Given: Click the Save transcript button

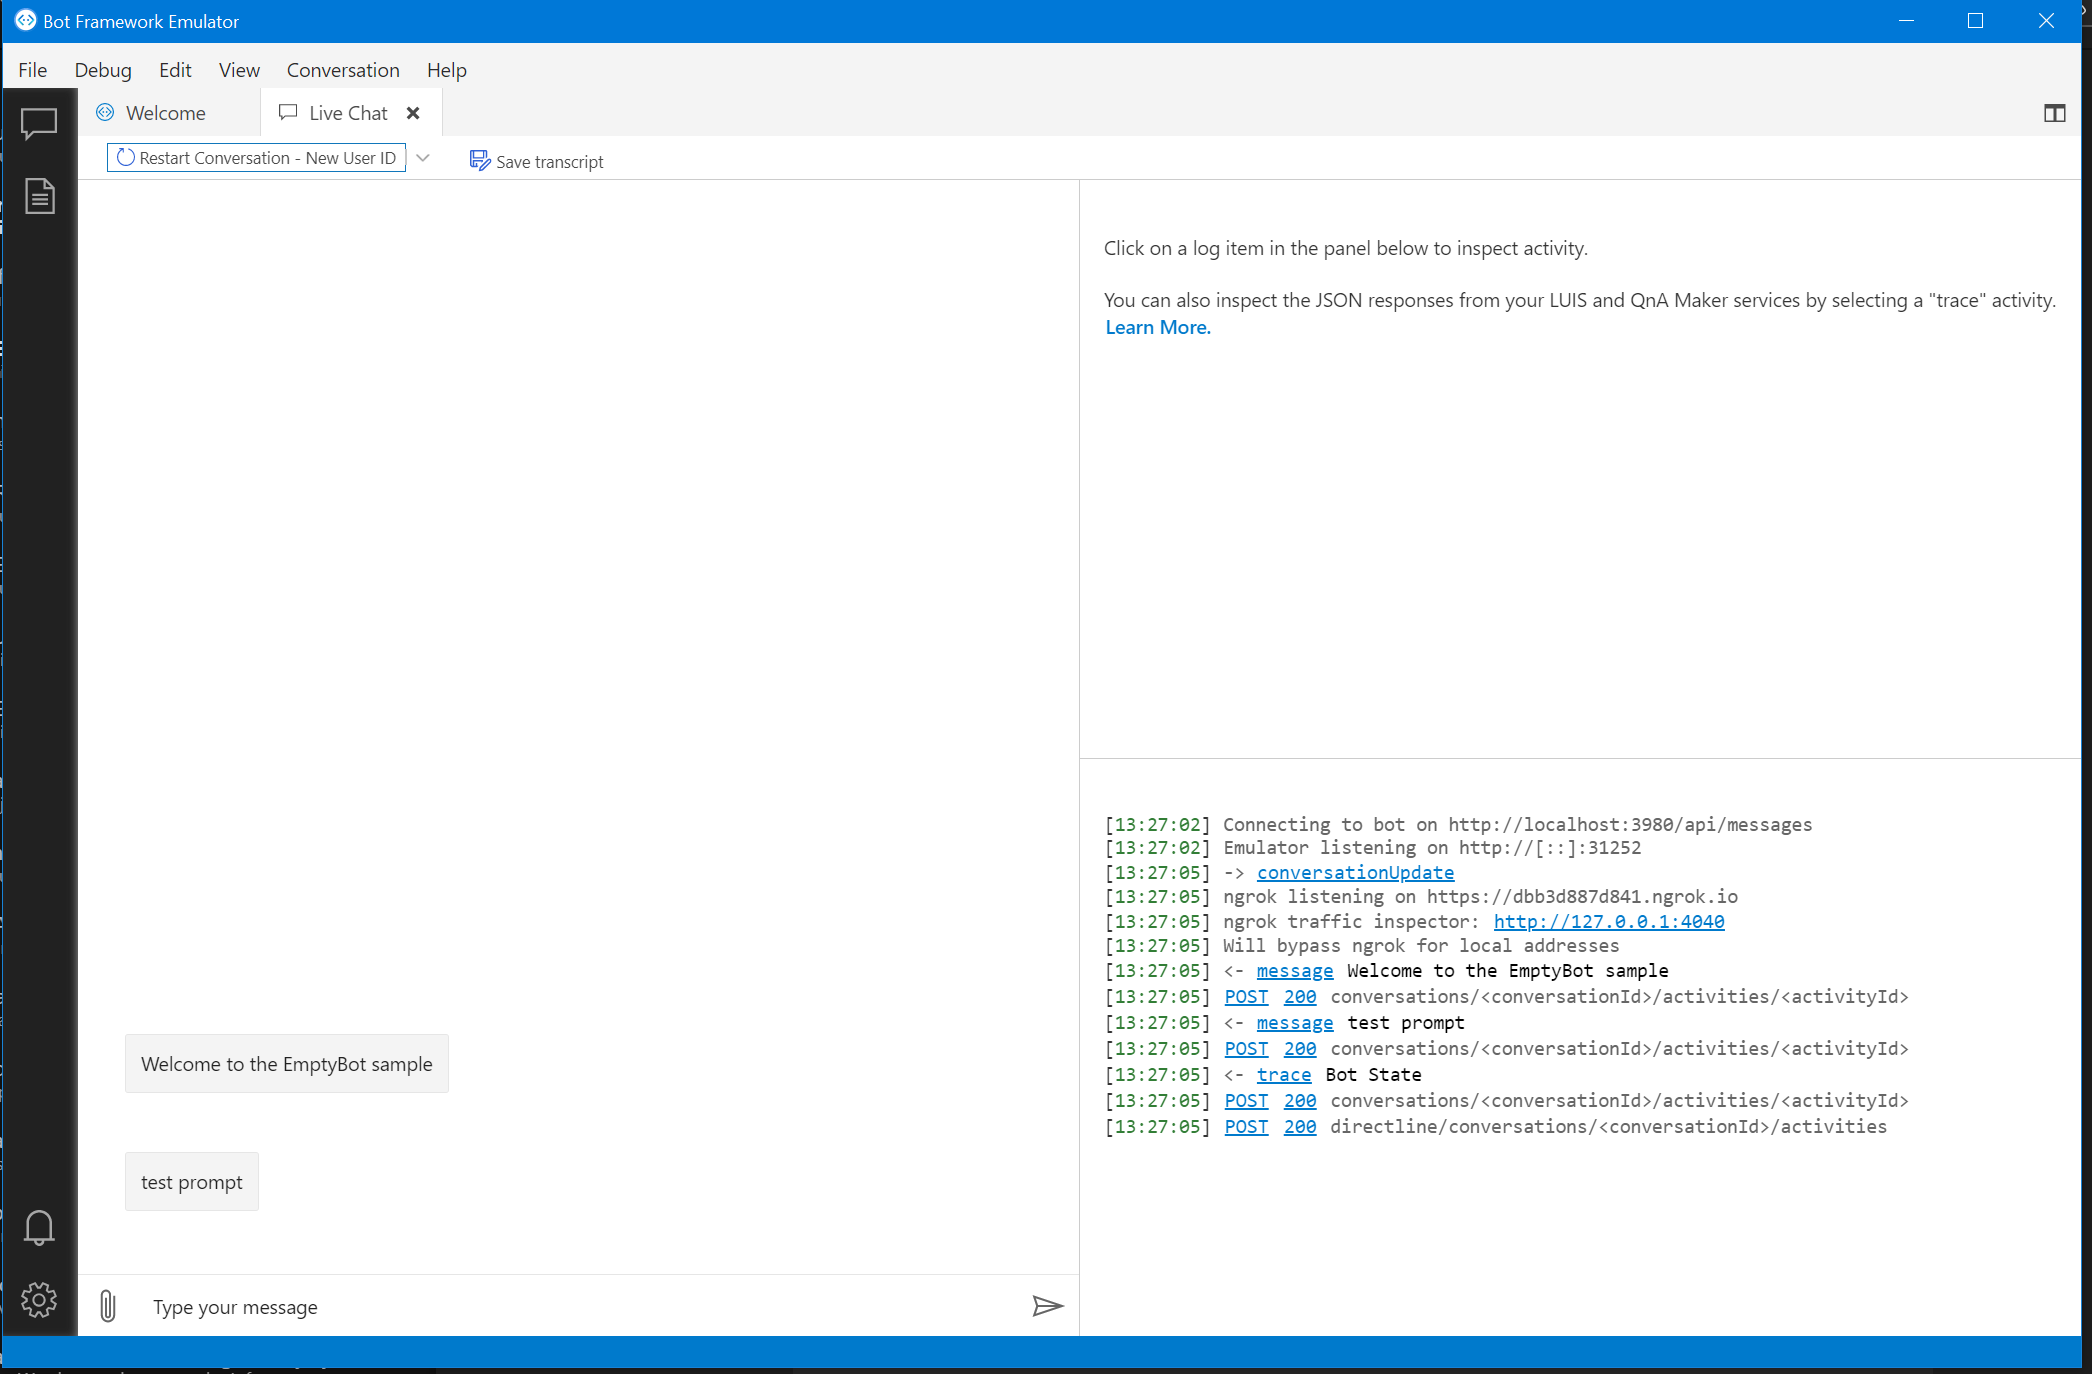Looking at the screenshot, I should click(x=537, y=161).
